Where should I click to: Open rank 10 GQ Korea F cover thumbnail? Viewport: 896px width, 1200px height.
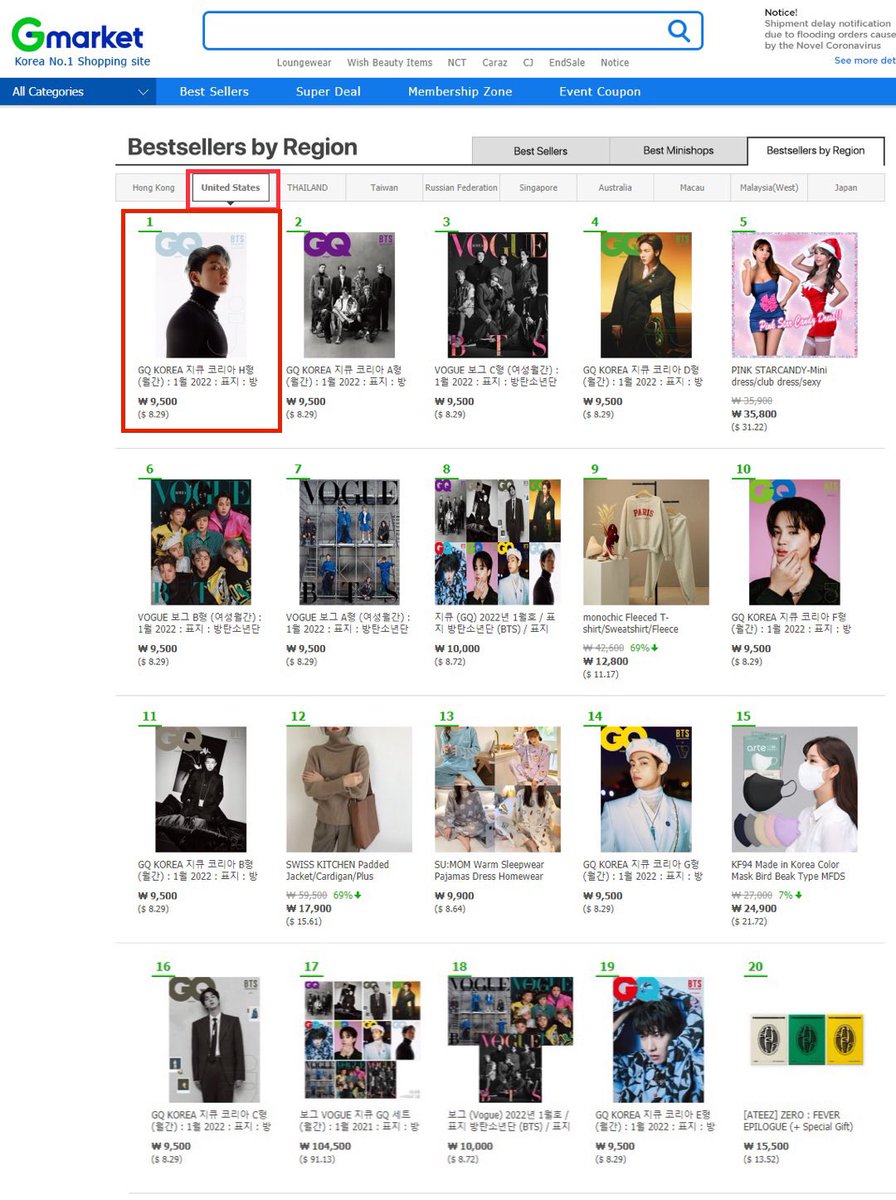pos(794,542)
